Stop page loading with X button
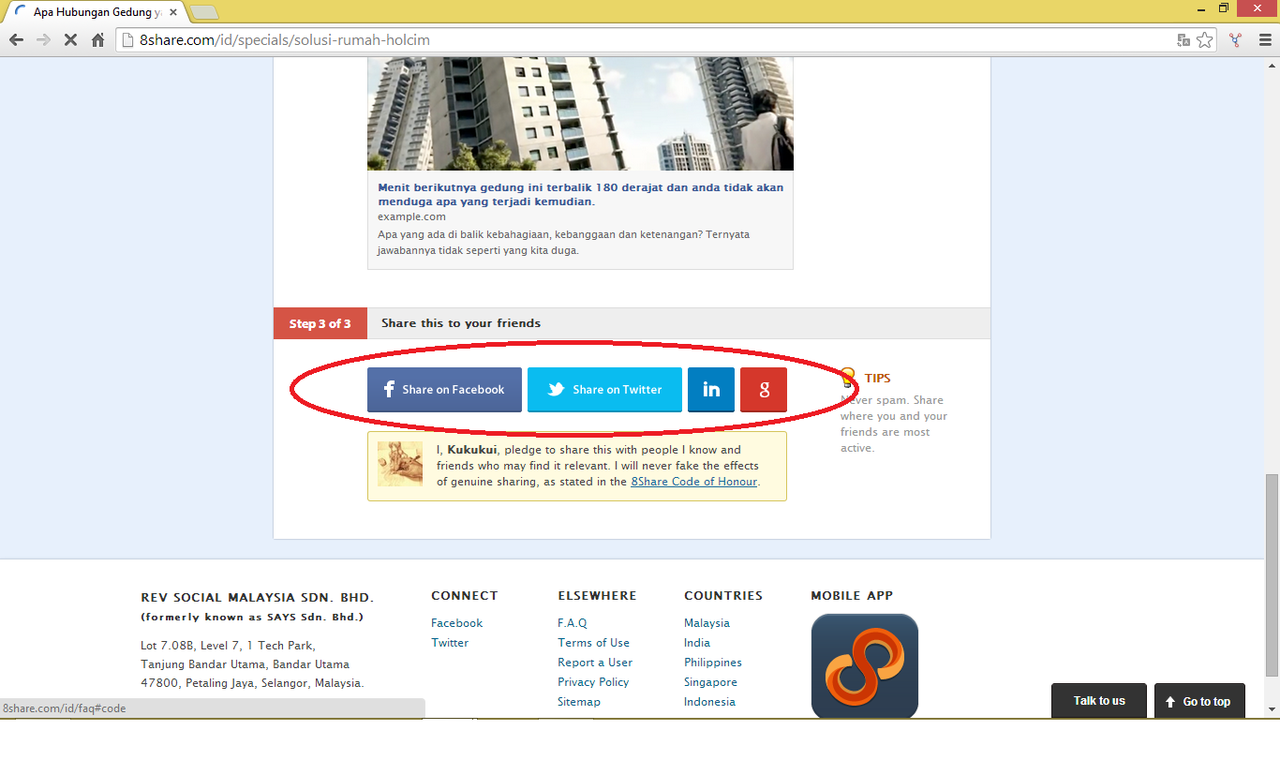The width and height of the screenshot is (1280, 775). [x=71, y=40]
